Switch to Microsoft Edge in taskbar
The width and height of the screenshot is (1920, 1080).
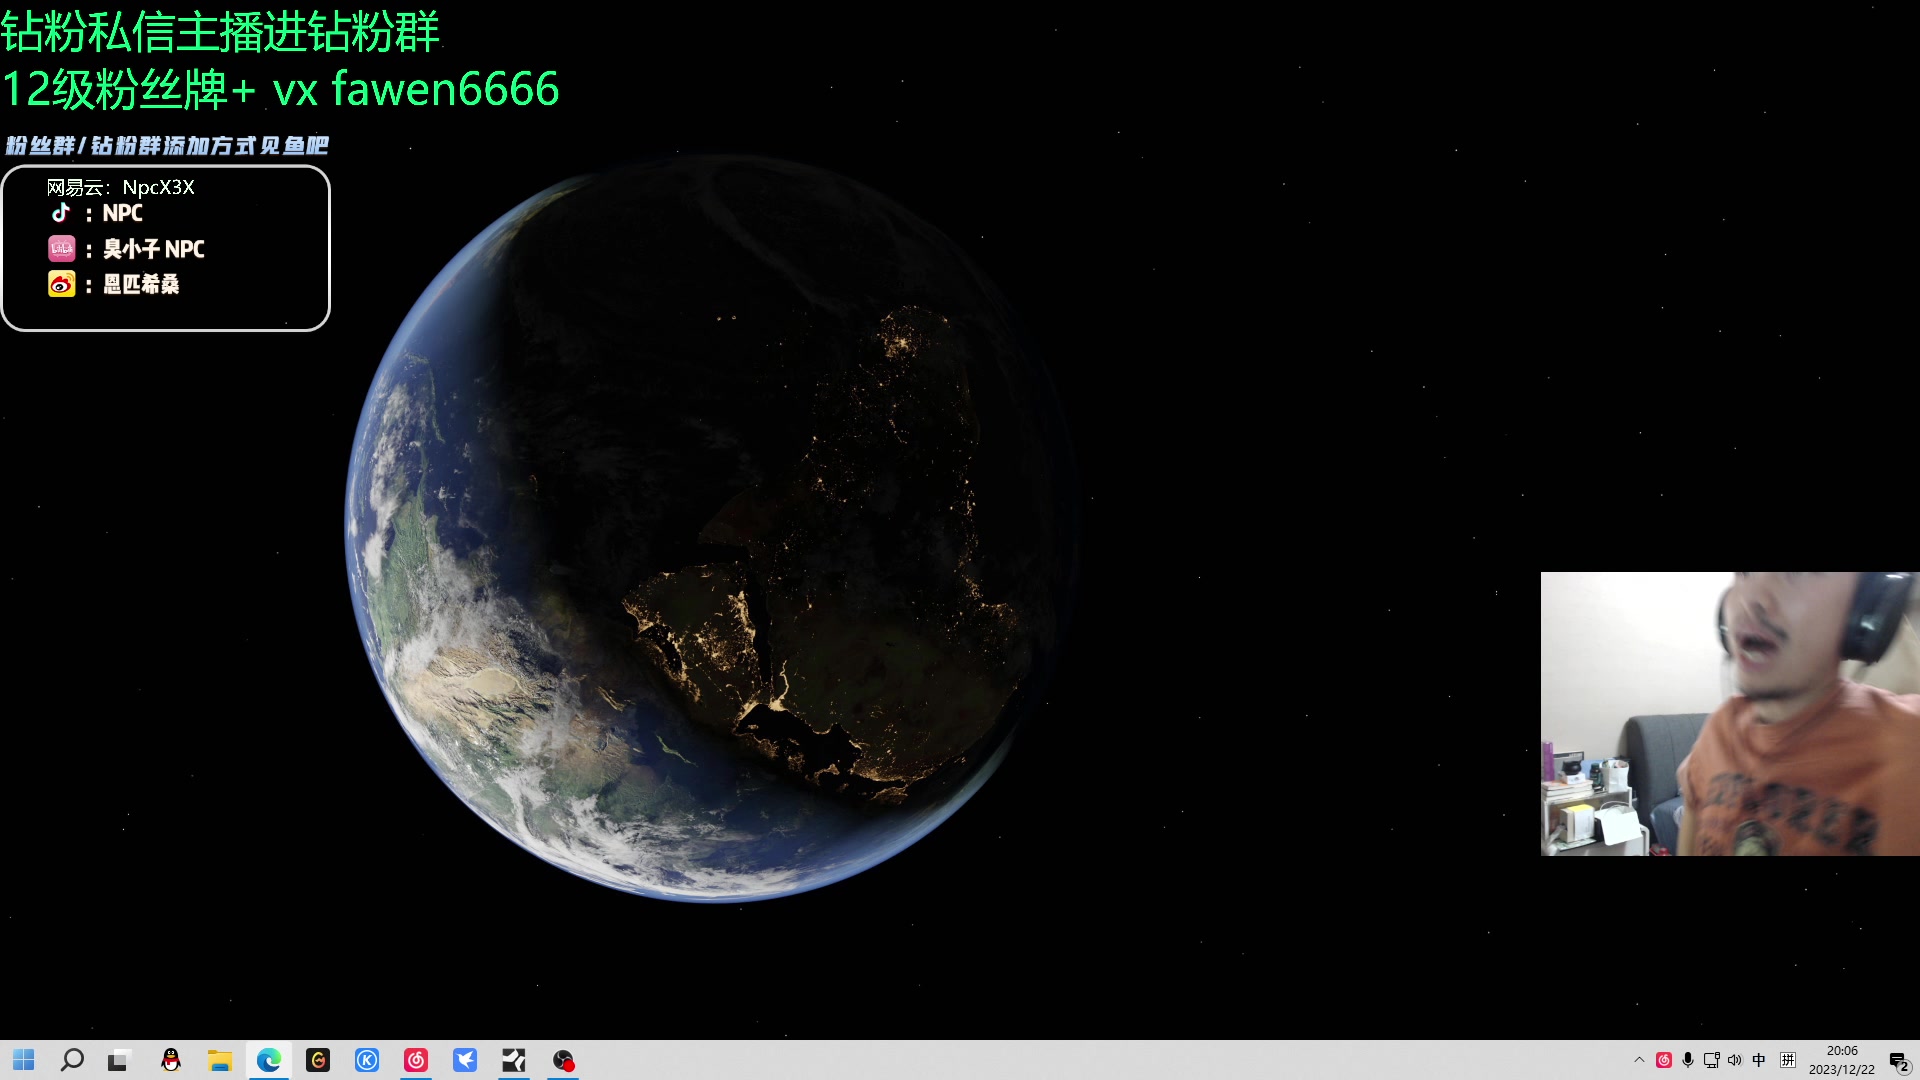click(268, 1060)
